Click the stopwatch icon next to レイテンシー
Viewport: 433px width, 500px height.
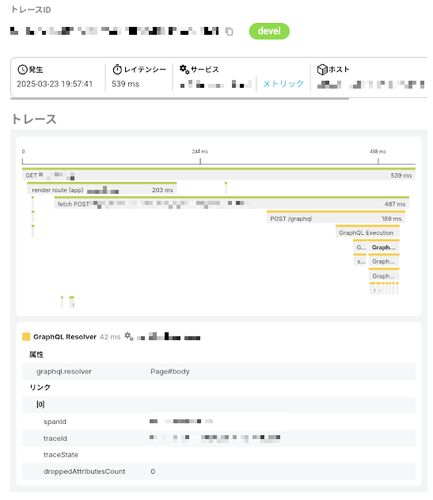pos(117,70)
